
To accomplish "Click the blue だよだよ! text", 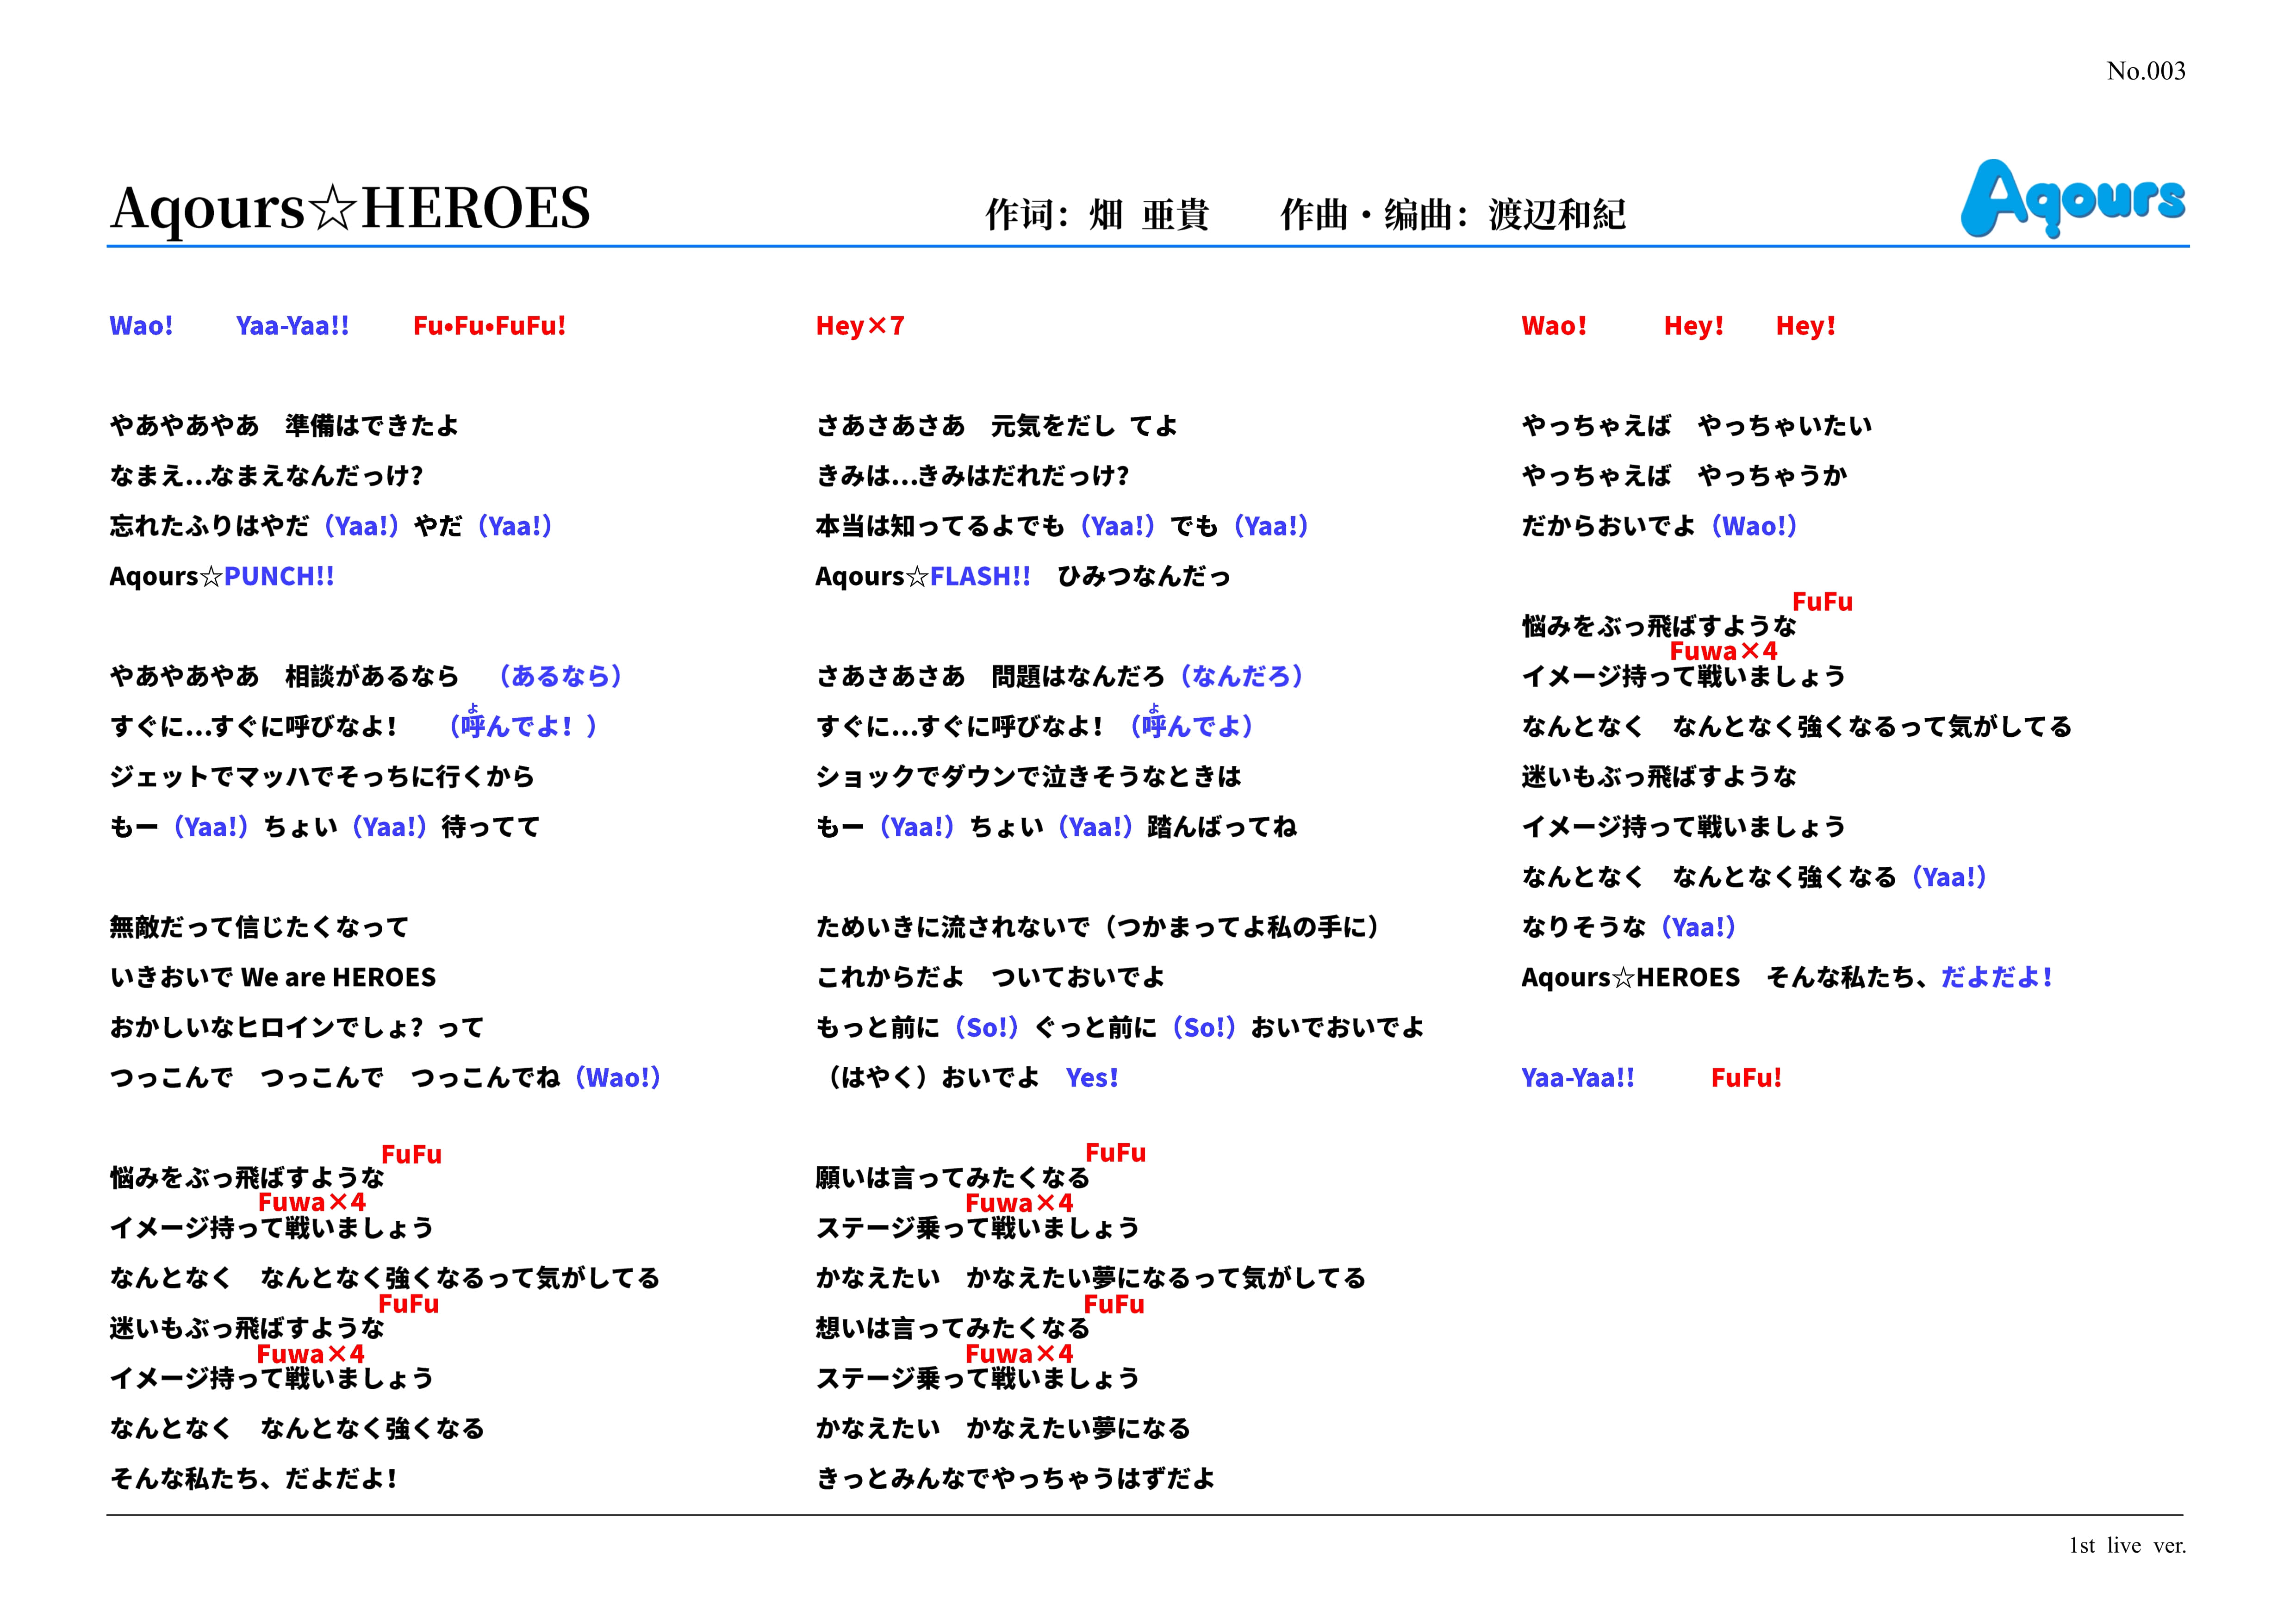I will point(1996,977).
